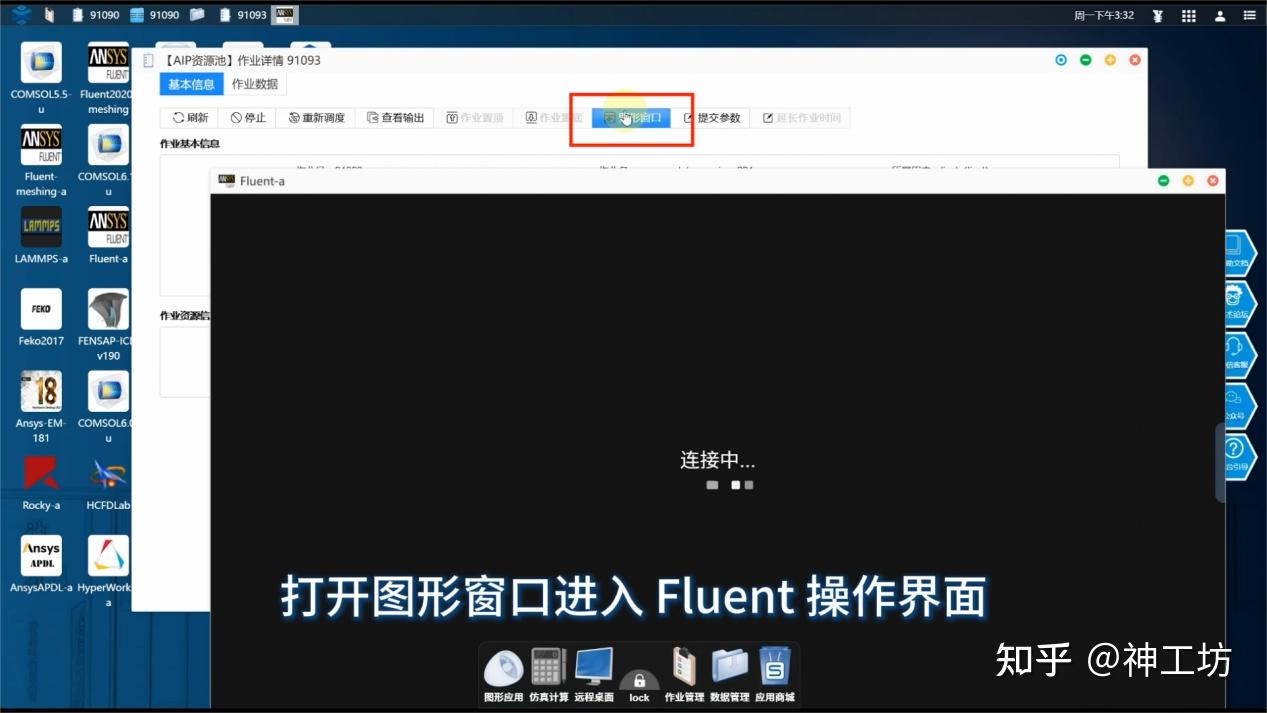Click the greyed 延长作业时间 button
This screenshot has height=713, width=1267.
coord(802,118)
